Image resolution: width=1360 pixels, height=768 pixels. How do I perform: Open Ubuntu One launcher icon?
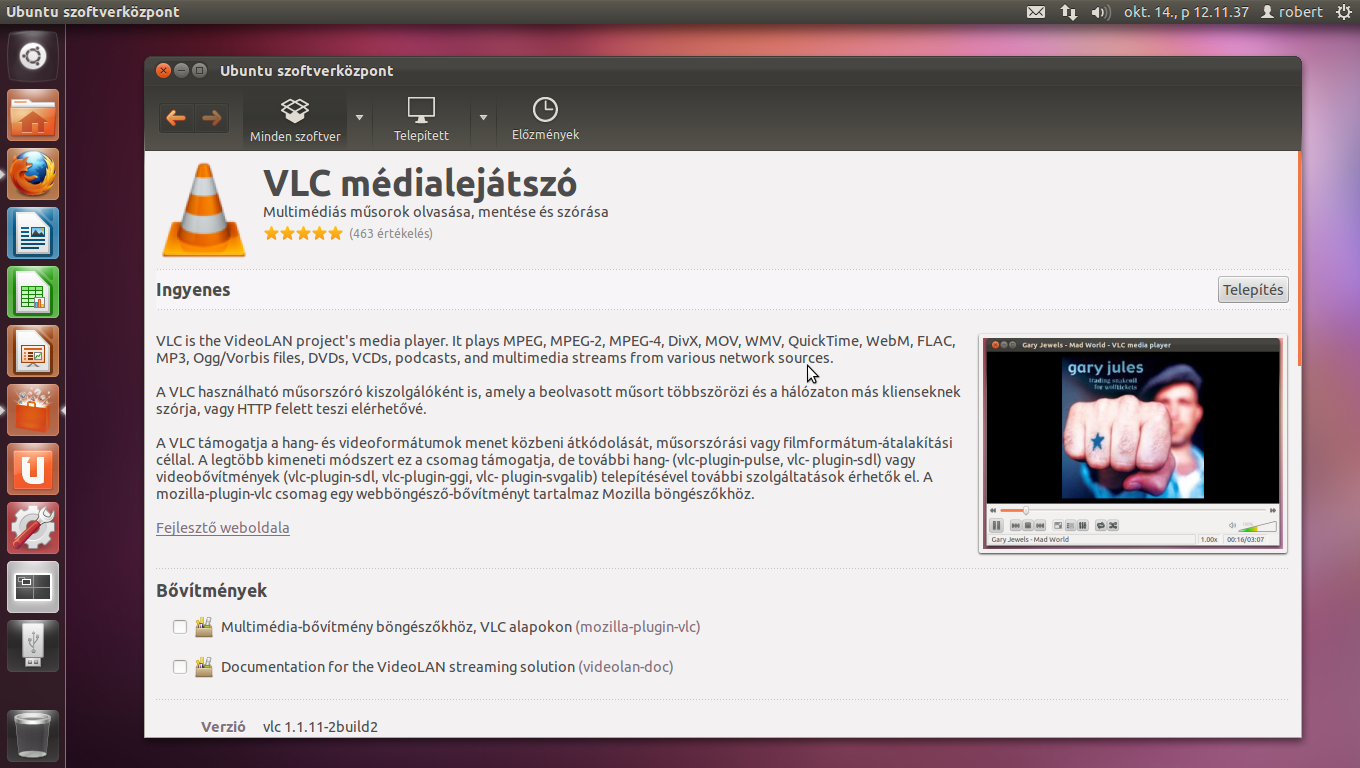33,469
